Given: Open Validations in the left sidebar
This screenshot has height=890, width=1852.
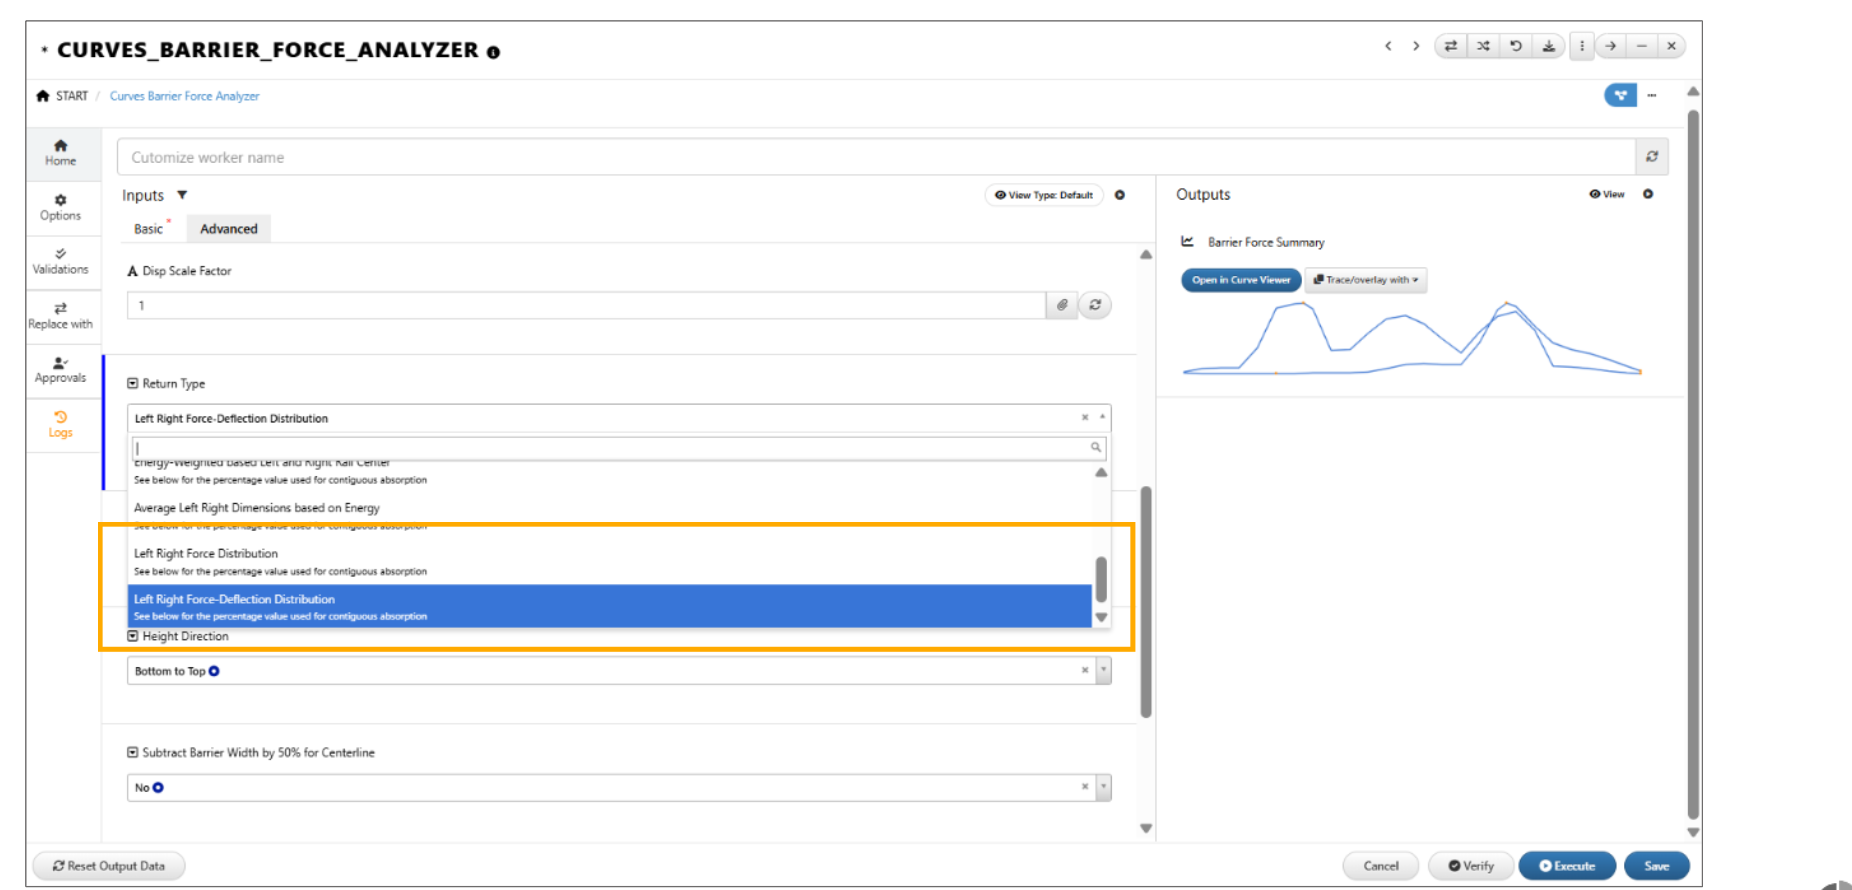Looking at the screenshot, I should (x=60, y=262).
